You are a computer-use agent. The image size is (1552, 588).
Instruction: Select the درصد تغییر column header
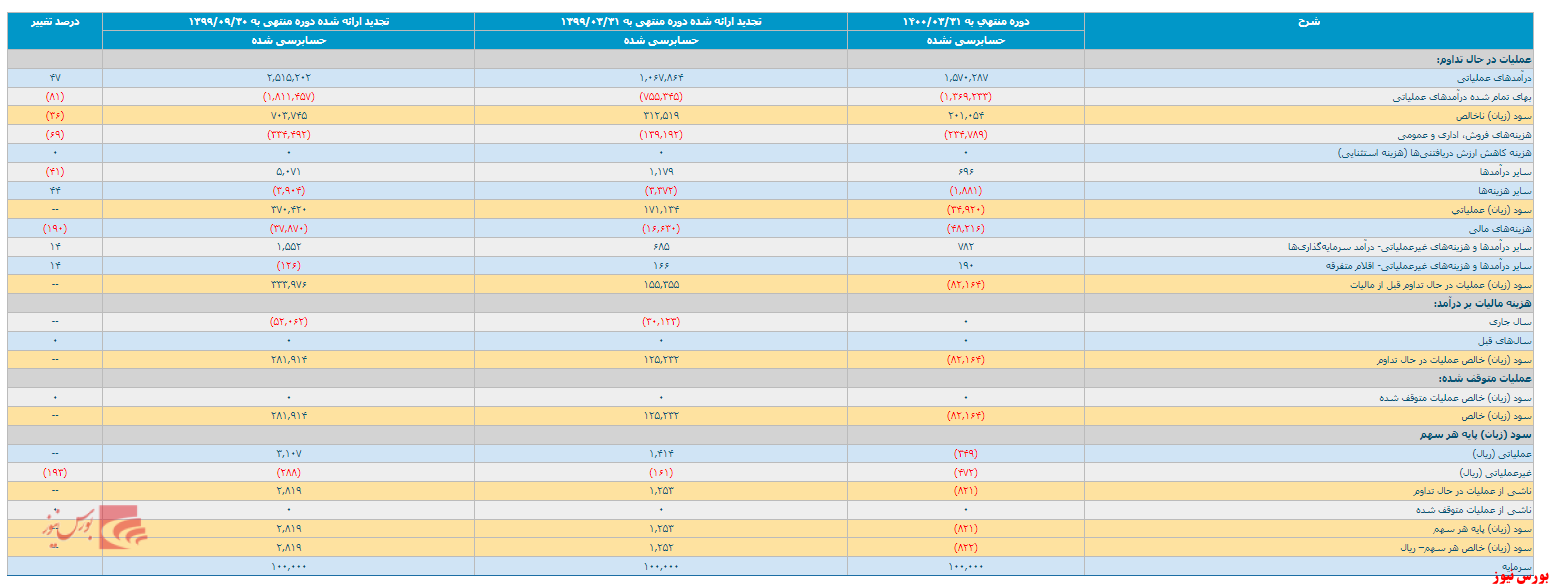click(55, 21)
